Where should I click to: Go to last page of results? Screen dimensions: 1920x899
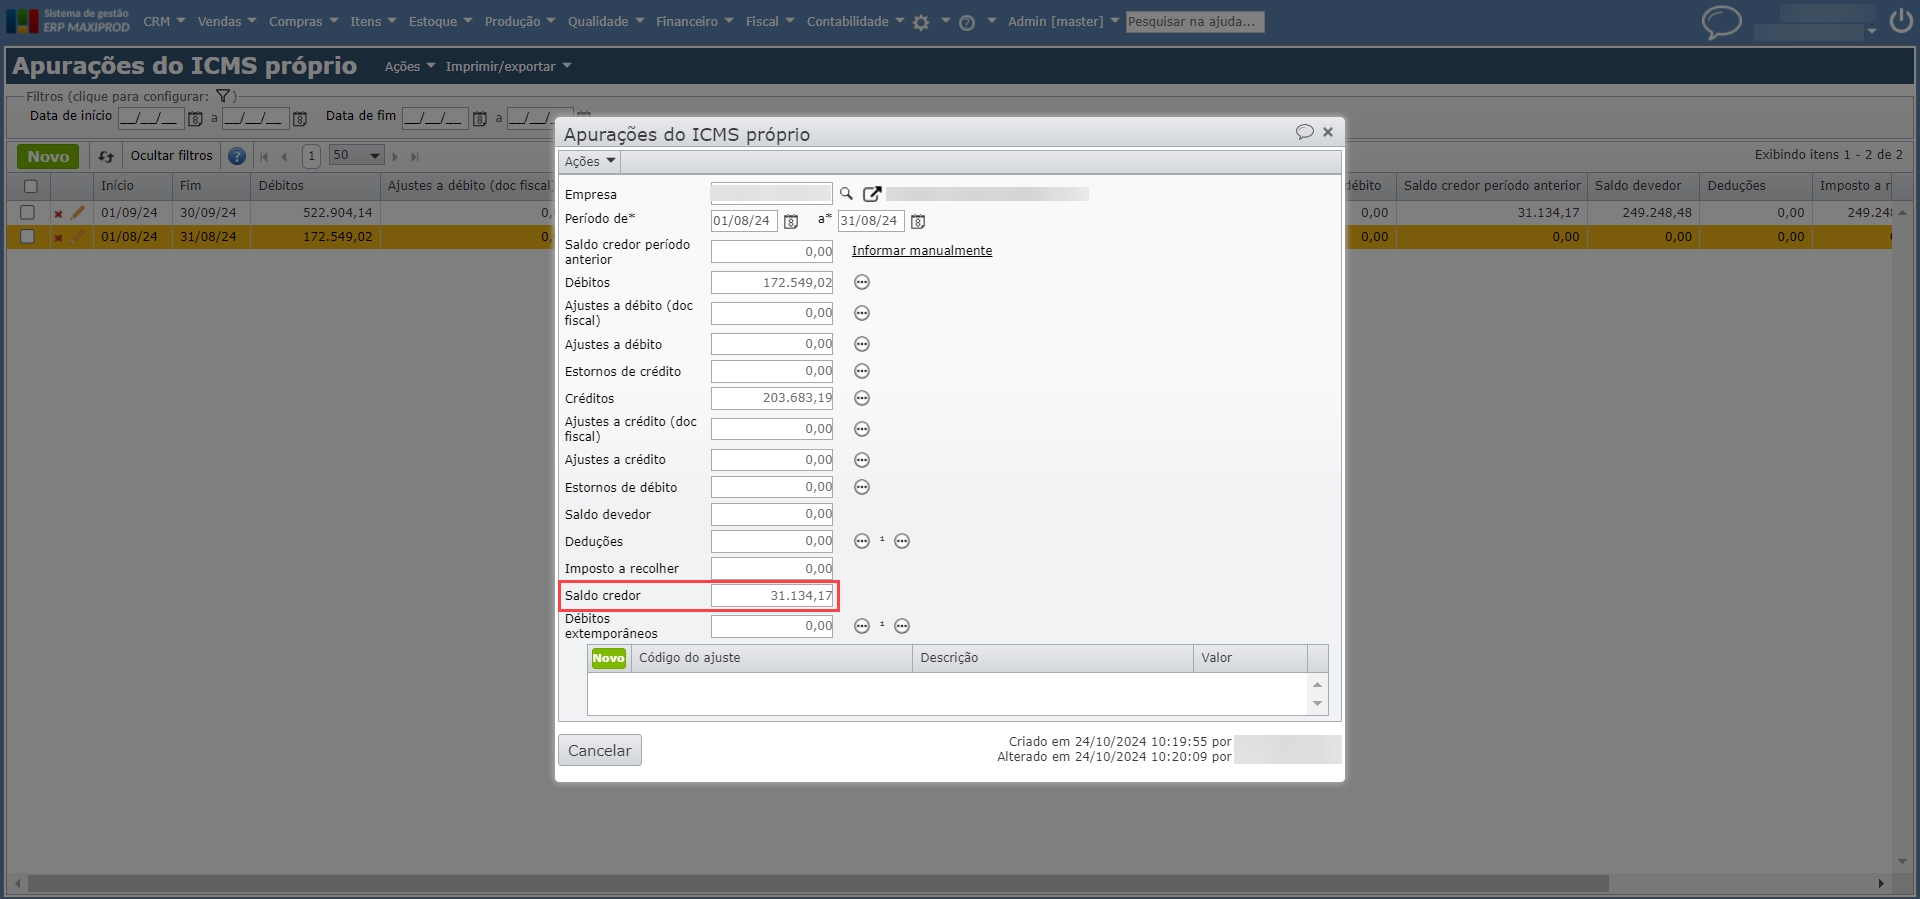coord(415,156)
